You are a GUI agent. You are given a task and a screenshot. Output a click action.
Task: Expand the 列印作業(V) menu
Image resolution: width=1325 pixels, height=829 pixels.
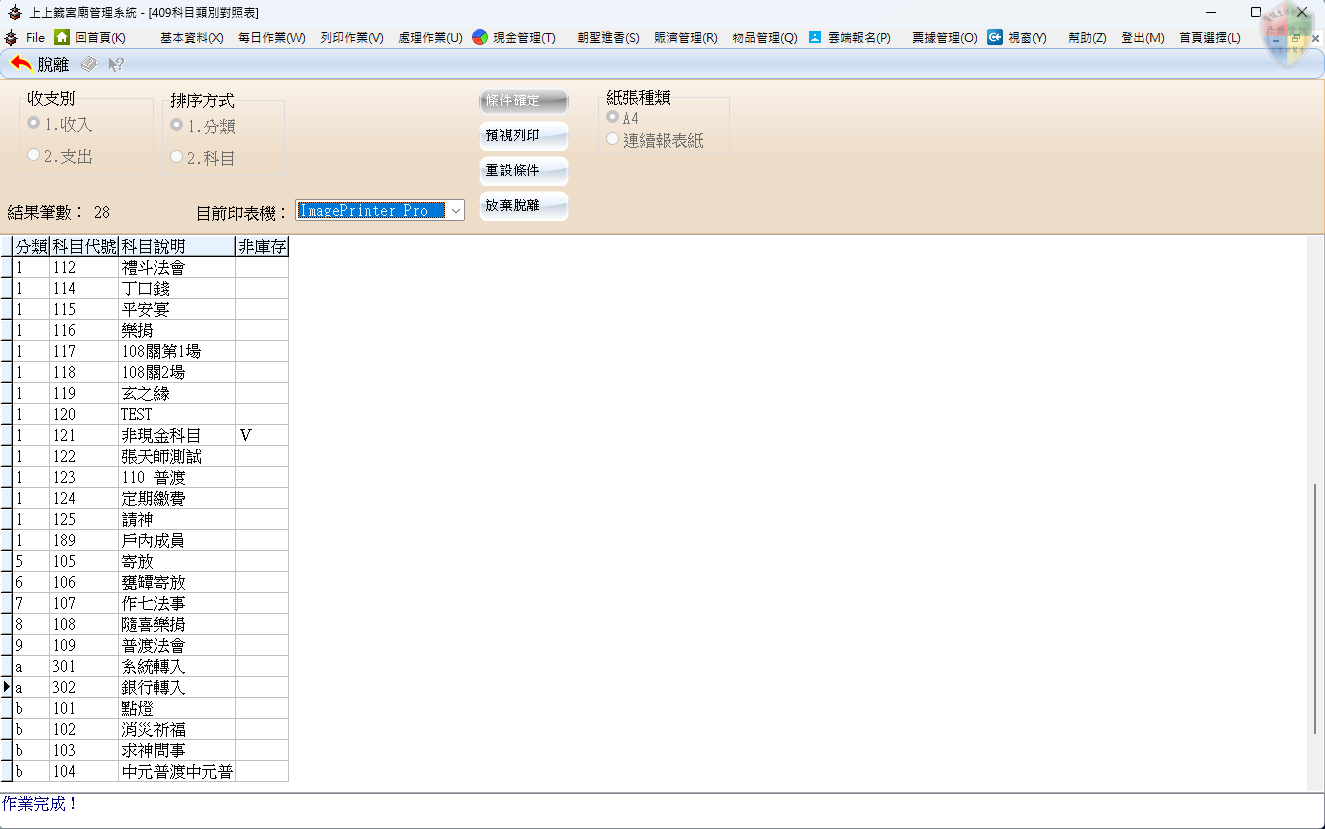(352, 37)
